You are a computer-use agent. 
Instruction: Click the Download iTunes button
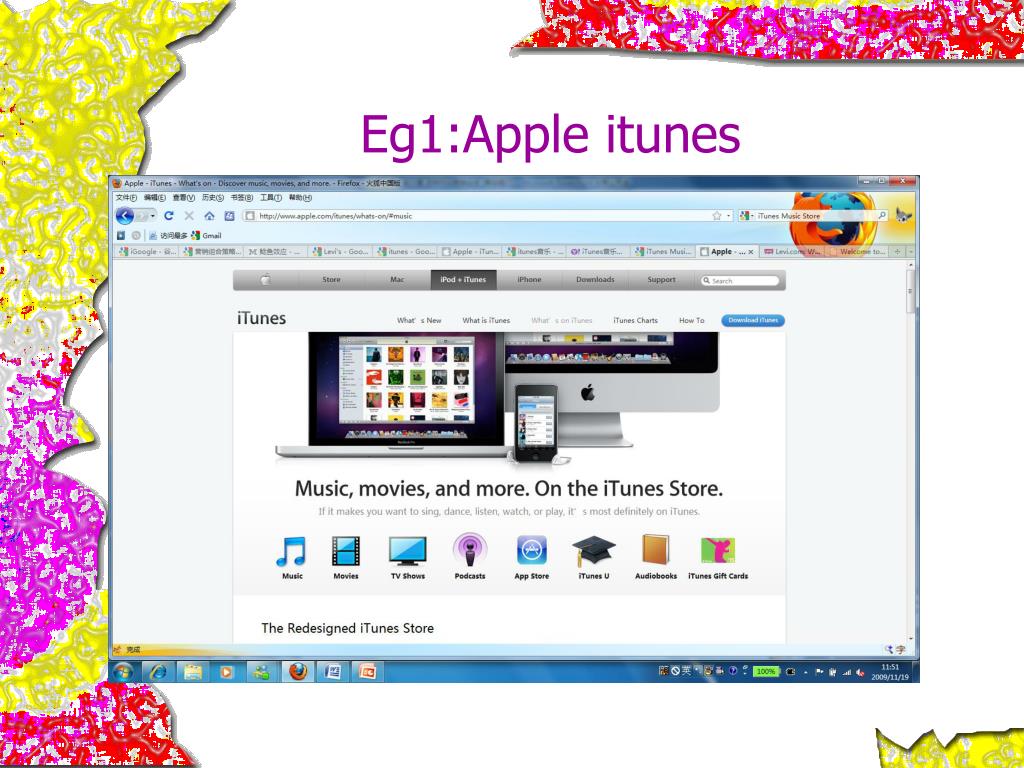click(753, 321)
